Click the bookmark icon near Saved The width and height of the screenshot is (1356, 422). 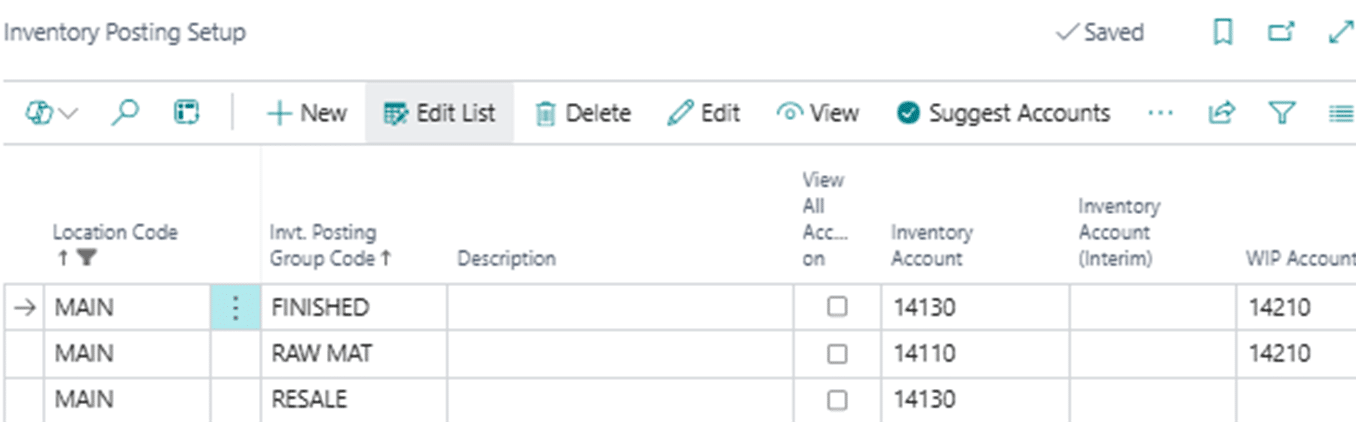point(1222,33)
